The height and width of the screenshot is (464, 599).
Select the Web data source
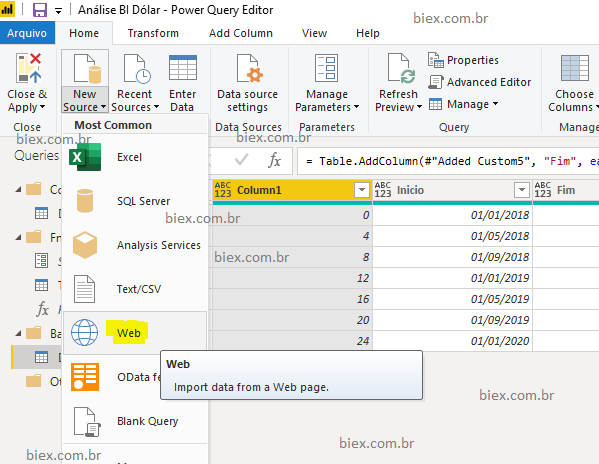tap(135, 333)
